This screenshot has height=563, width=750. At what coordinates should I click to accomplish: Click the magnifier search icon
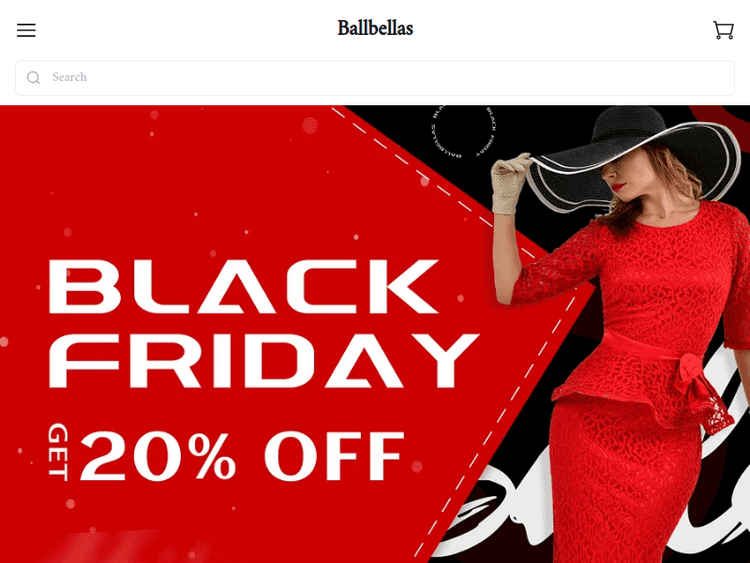tap(33, 77)
